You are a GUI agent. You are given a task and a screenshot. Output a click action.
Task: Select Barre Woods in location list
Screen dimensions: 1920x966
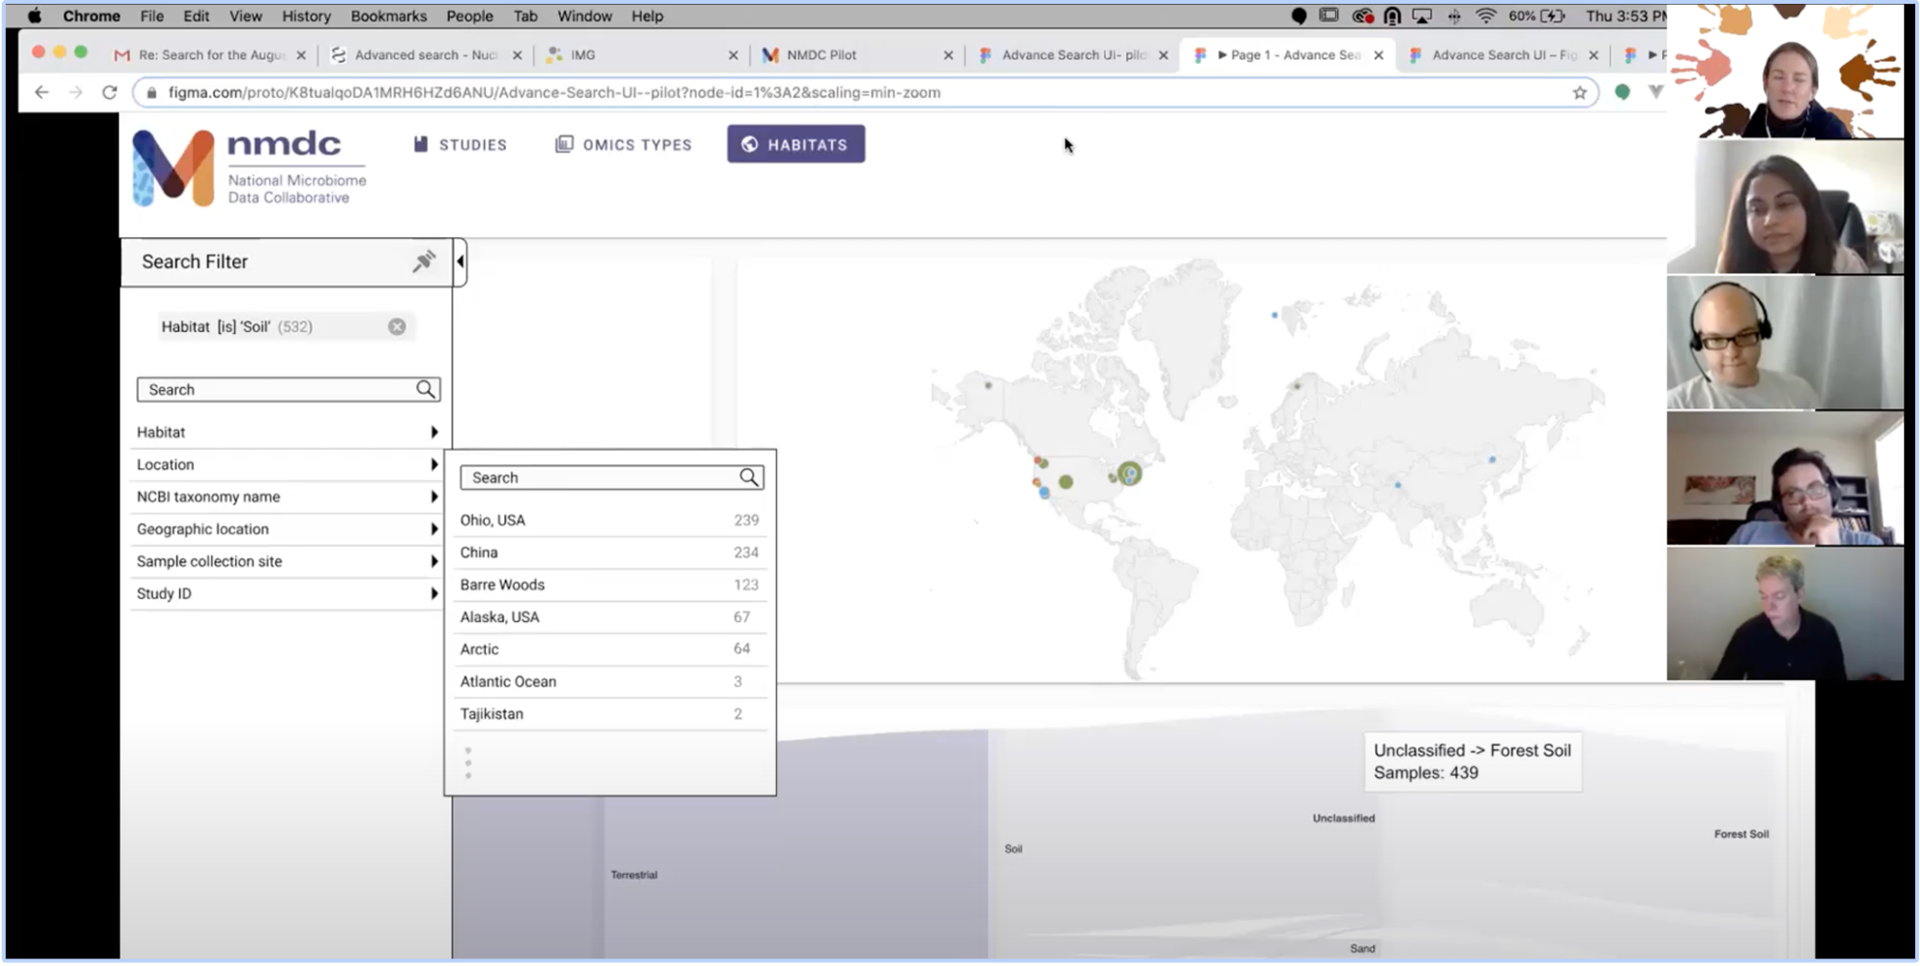610,585
